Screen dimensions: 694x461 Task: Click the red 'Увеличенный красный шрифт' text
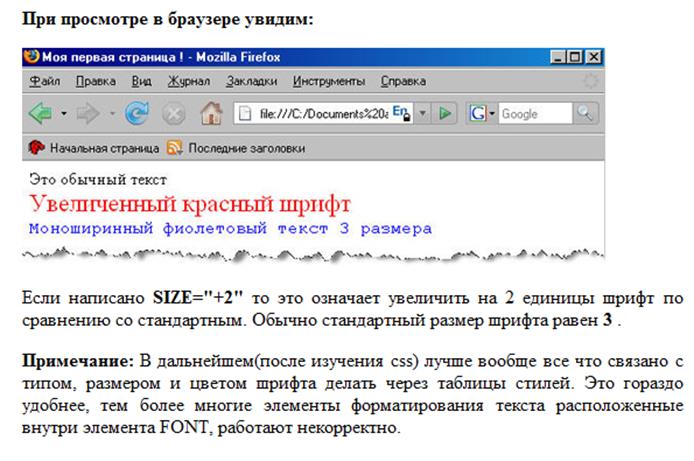190,204
